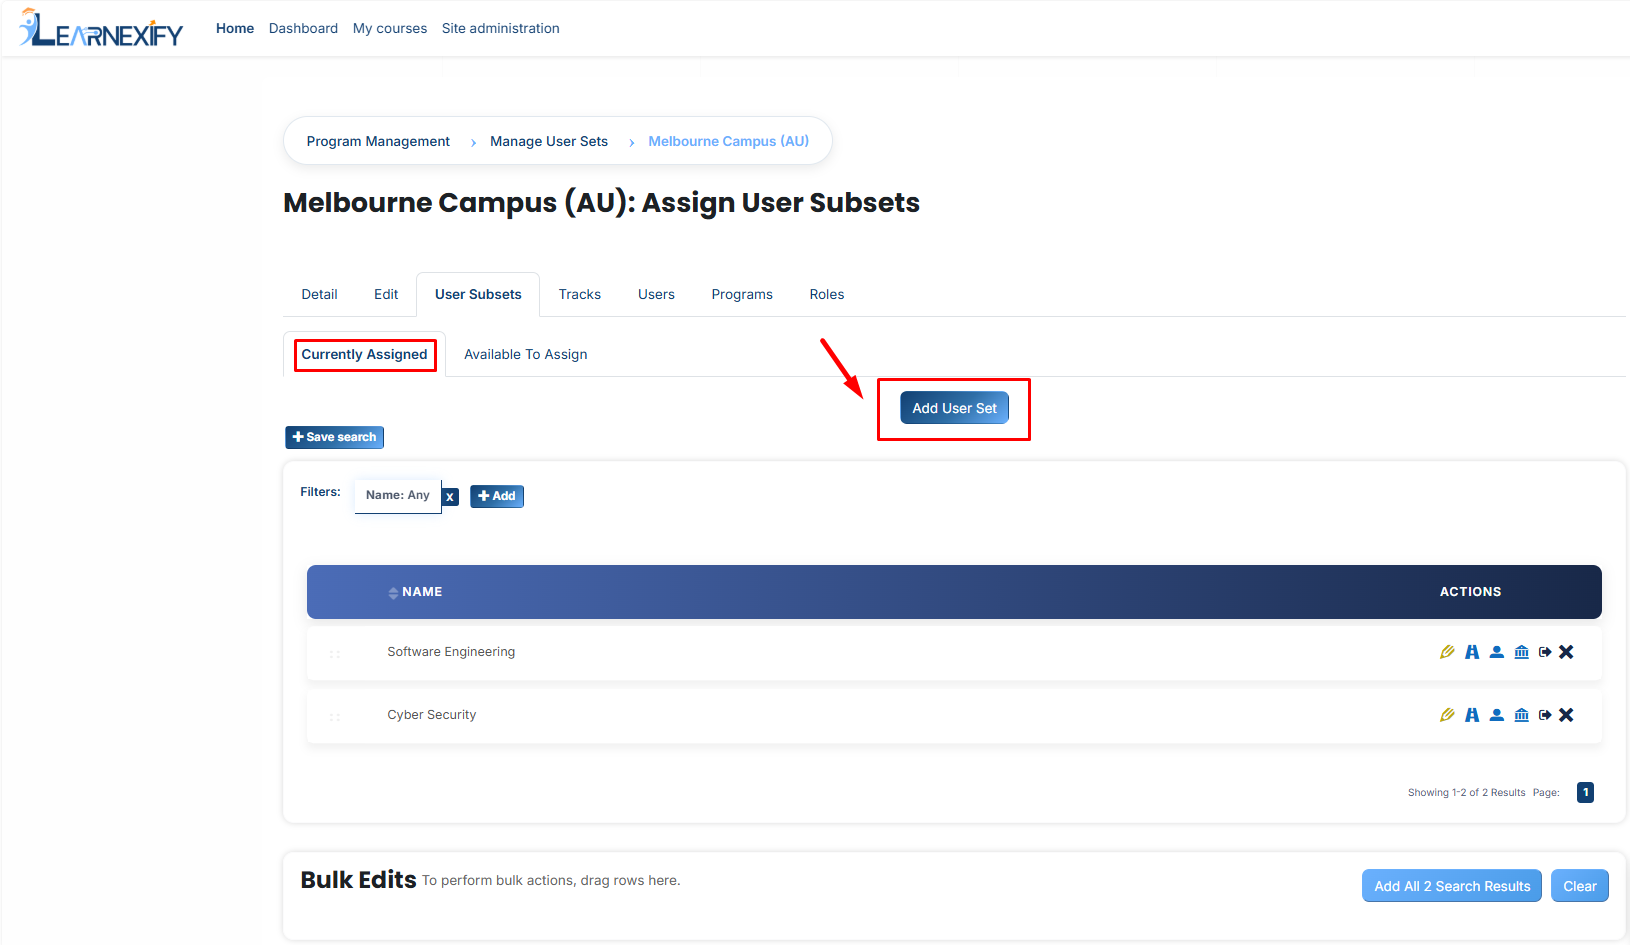The width and height of the screenshot is (1630, 945).
Task: Click the move arrow icon for Cyber Security
Action: [1545, 715]
